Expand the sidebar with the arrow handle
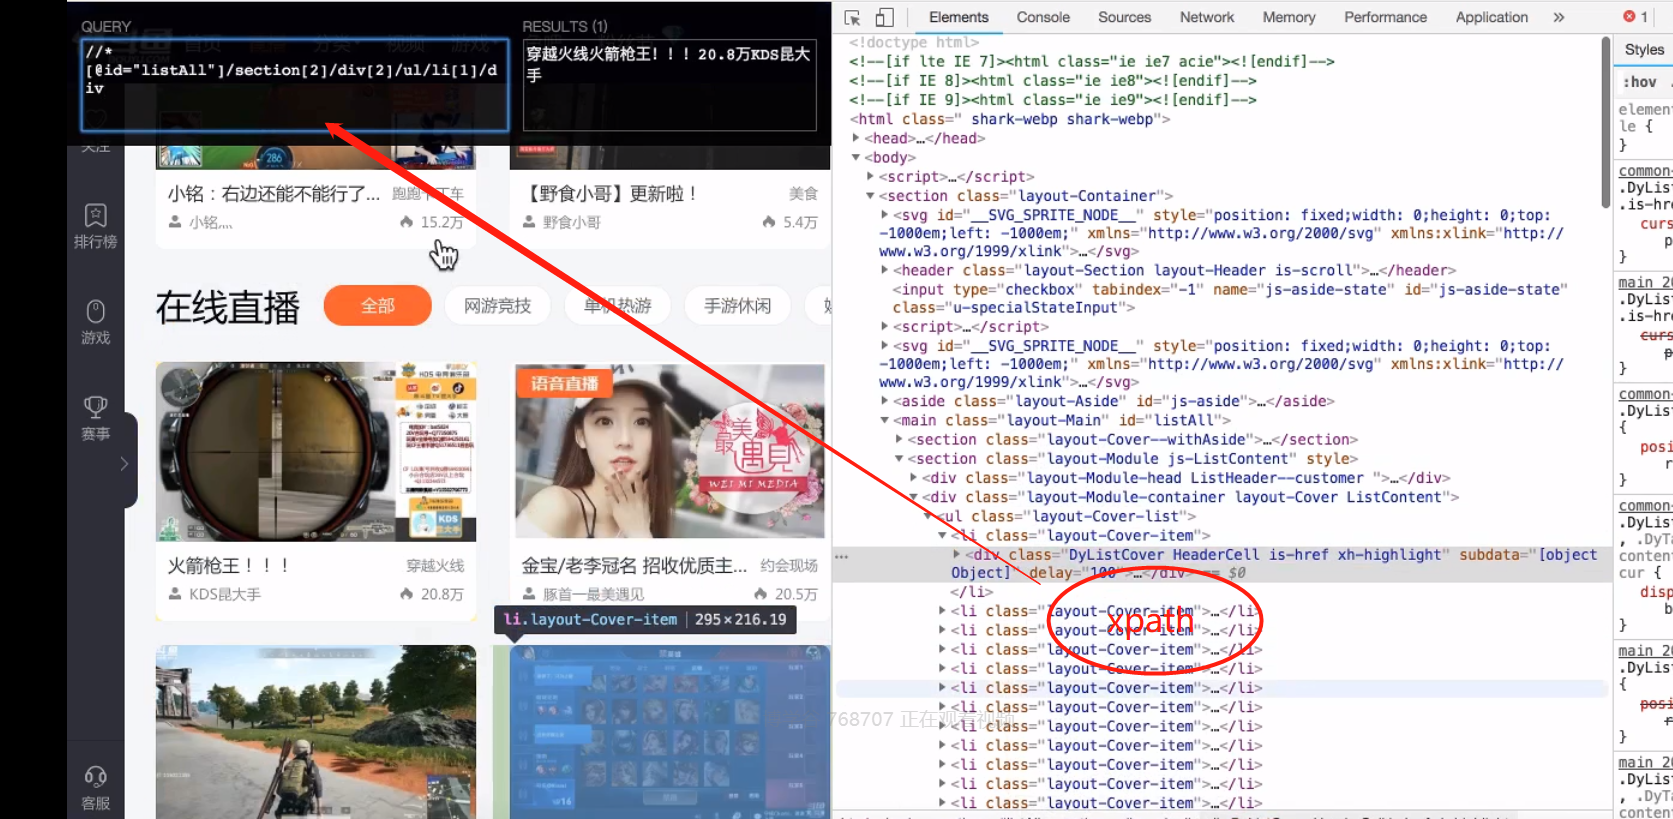Screen dimensions: 1673x819 pos(124,463)
